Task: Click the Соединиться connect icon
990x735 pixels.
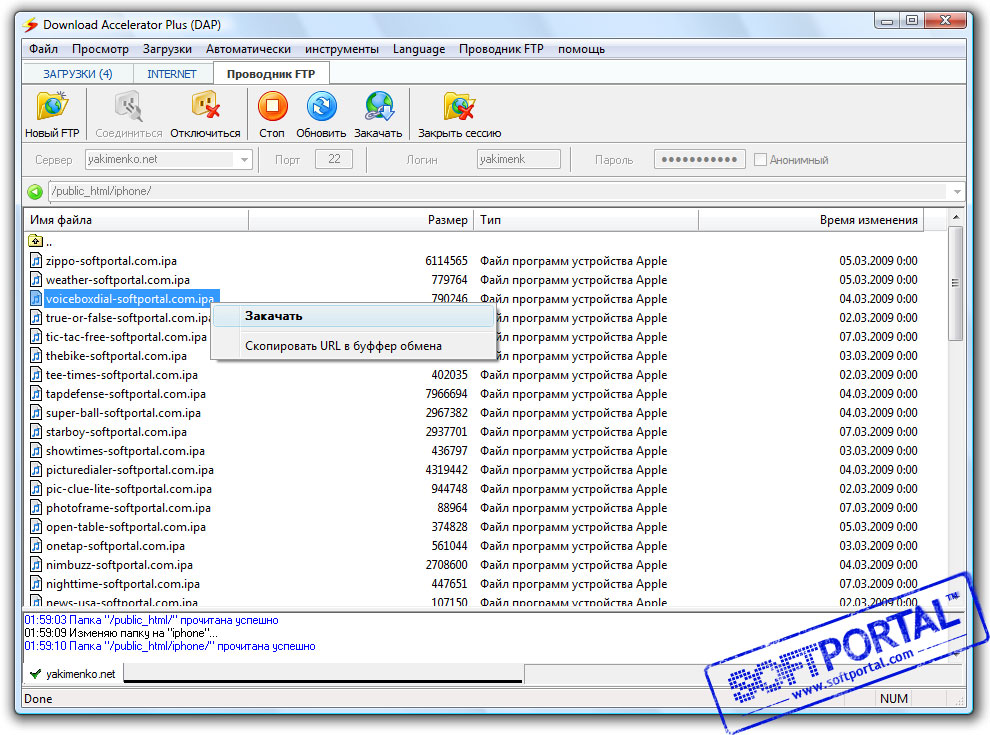Action: point(128,106)
